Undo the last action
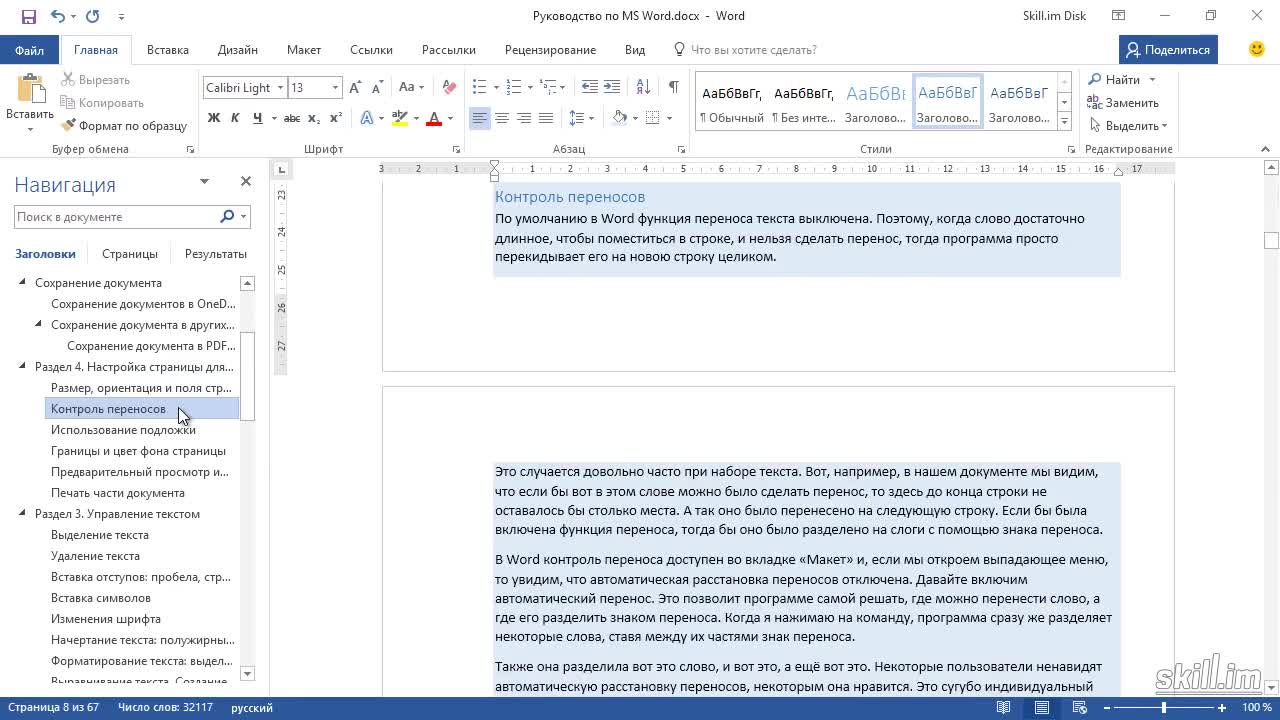1280x720 pixels. [57, 16]
